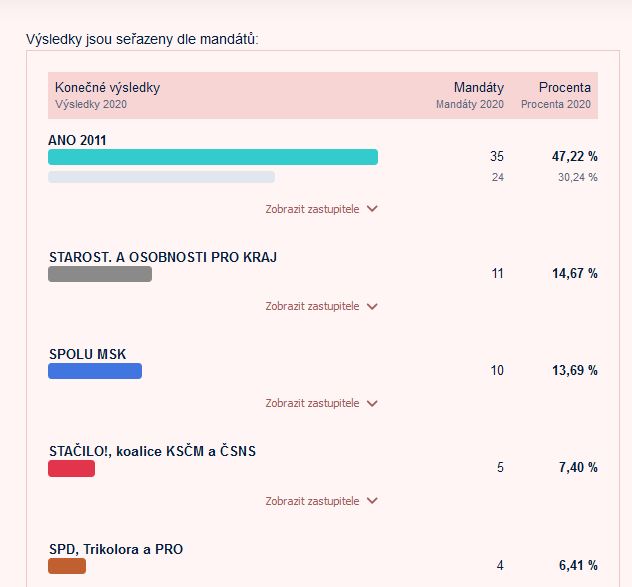Click the ANO 2011 party name
632x587 pixels.
click(77, 140)
